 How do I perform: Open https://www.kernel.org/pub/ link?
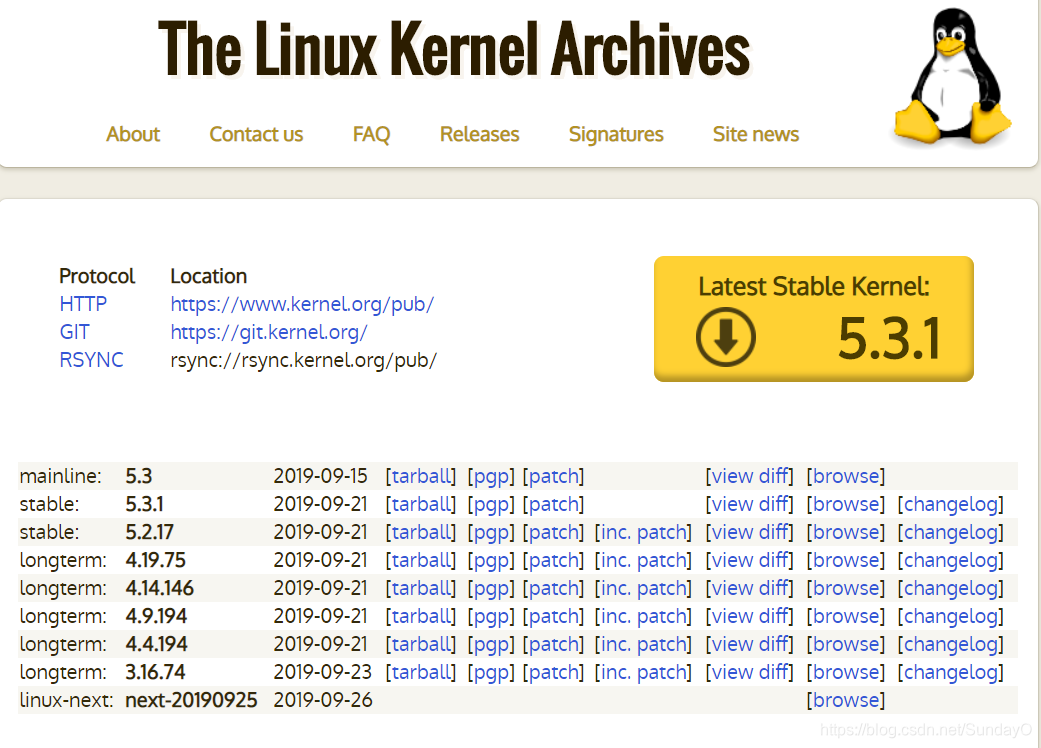click(x=302, y=304)
